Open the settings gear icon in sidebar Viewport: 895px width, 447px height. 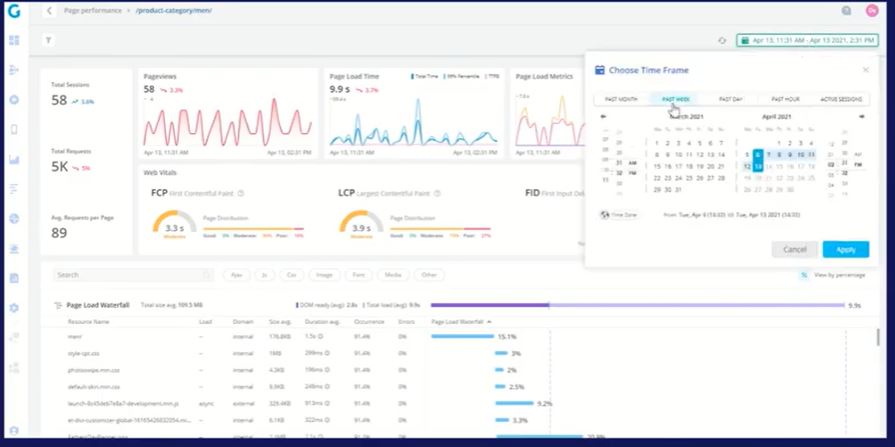click(x=14, y=308)
